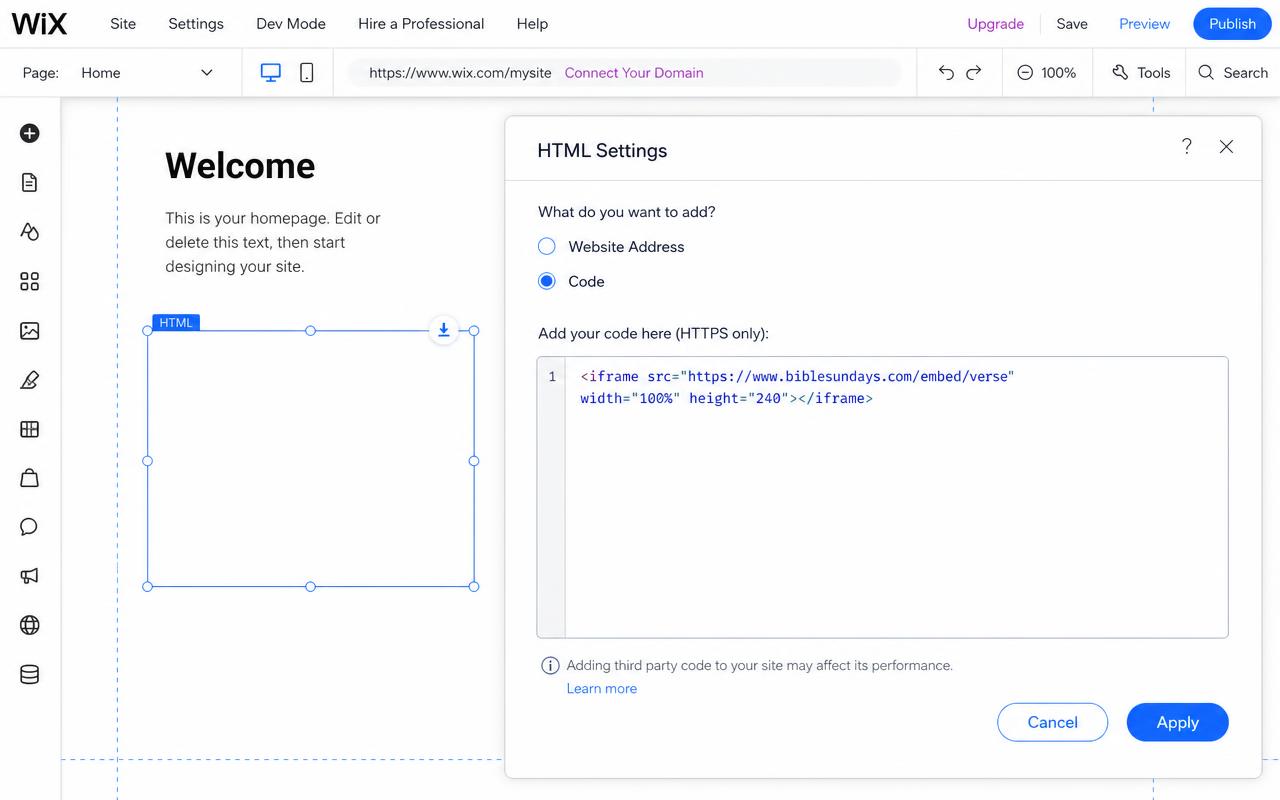This screenshot has height=800, width=1280.
Task: Switch to mobile view icon
Action: click(x=307, y=72)
